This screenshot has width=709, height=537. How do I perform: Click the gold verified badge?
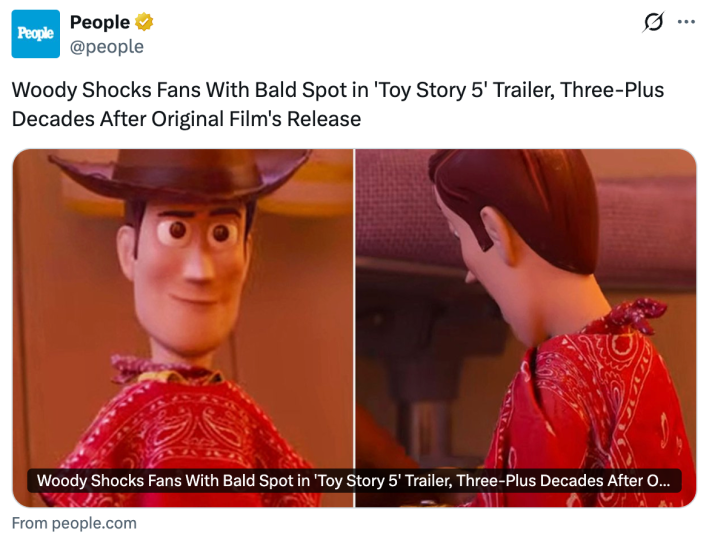point(144,22)
